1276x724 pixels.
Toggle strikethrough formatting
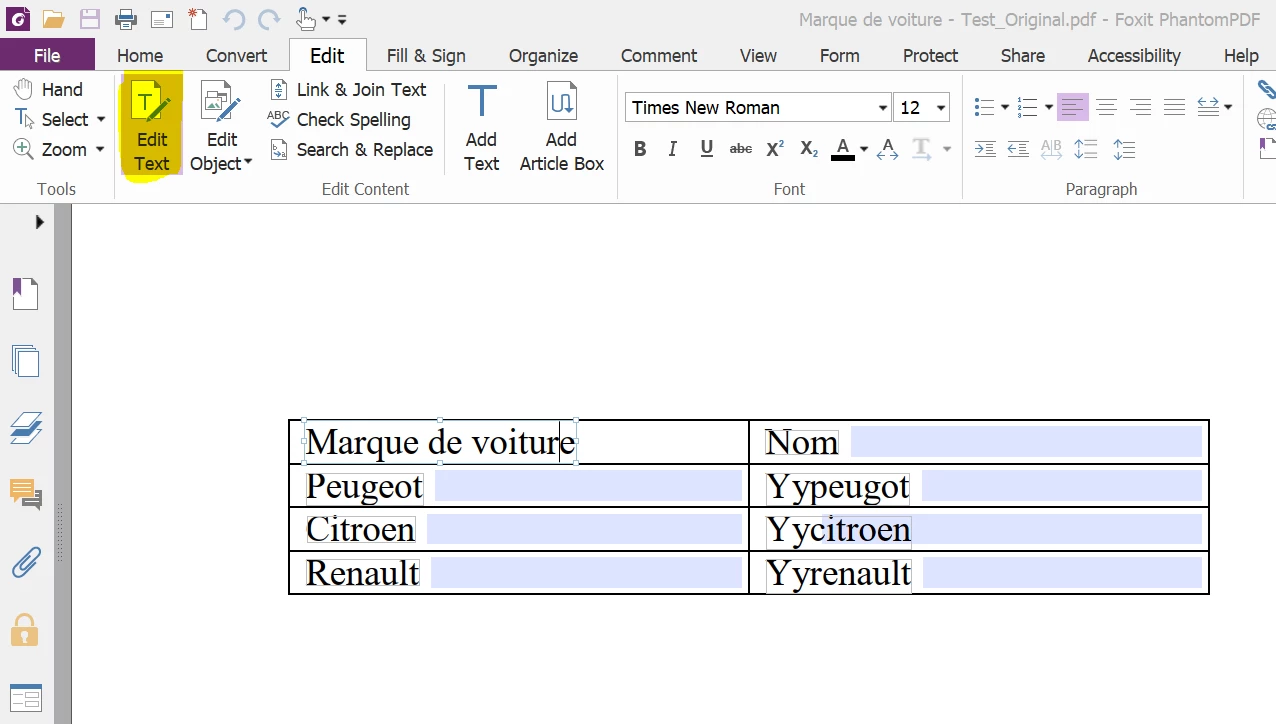(741, 149)
